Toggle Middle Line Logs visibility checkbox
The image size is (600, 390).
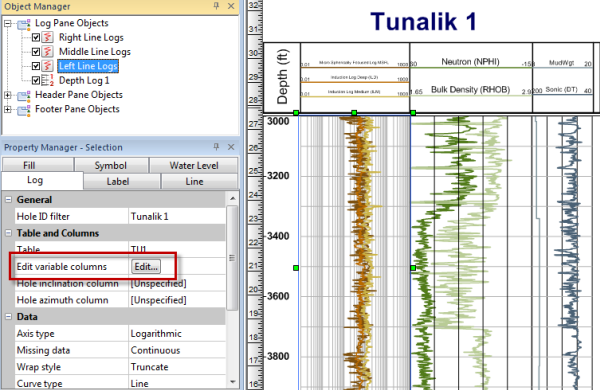(36, 52)
